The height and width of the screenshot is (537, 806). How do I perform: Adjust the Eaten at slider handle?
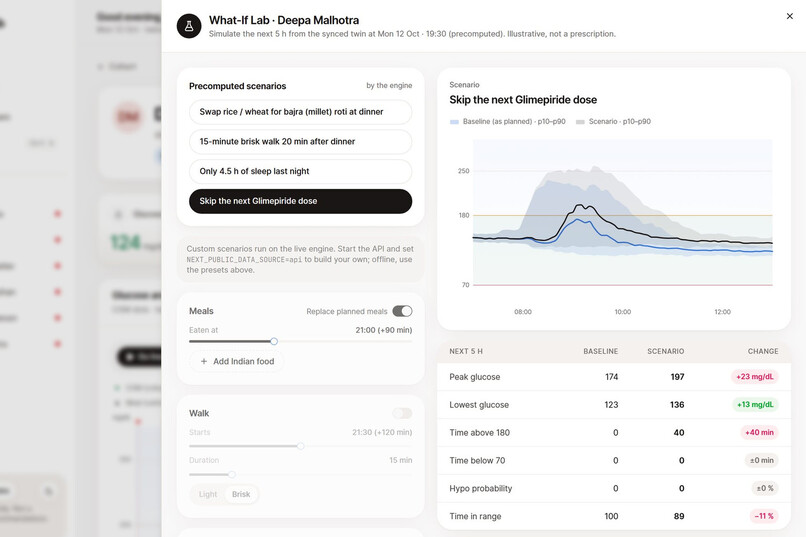[x=274, y=341]
